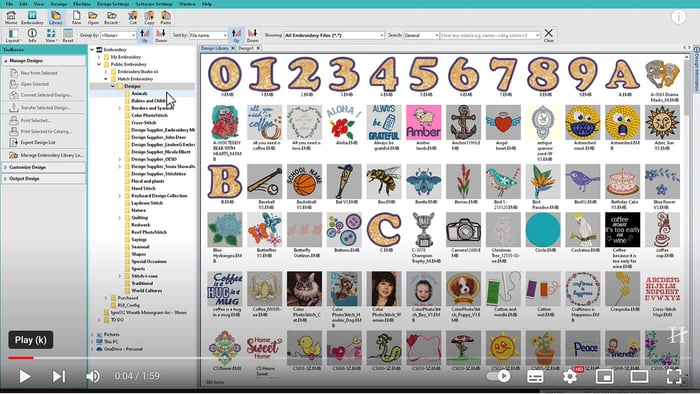Open the Showing All Embroidery Files dropdown
This screenshot has width=700, height=394.
pyautogui.click(x=334, y=35)
